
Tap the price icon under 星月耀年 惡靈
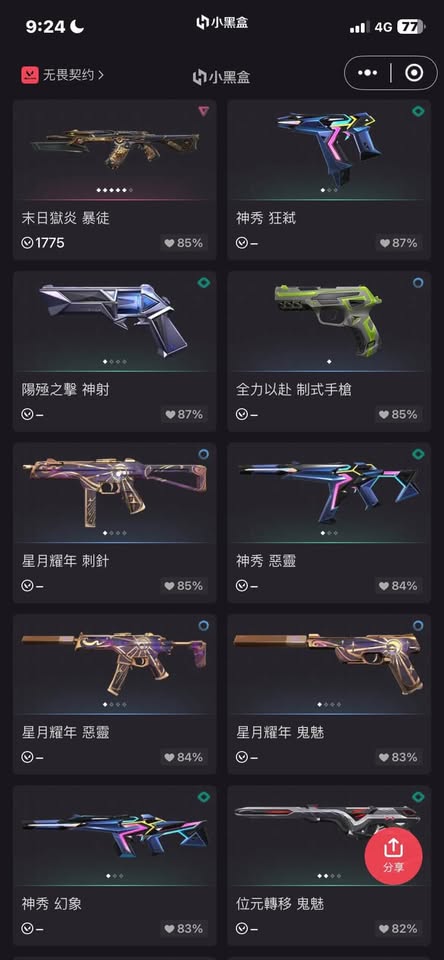(27, 757)
